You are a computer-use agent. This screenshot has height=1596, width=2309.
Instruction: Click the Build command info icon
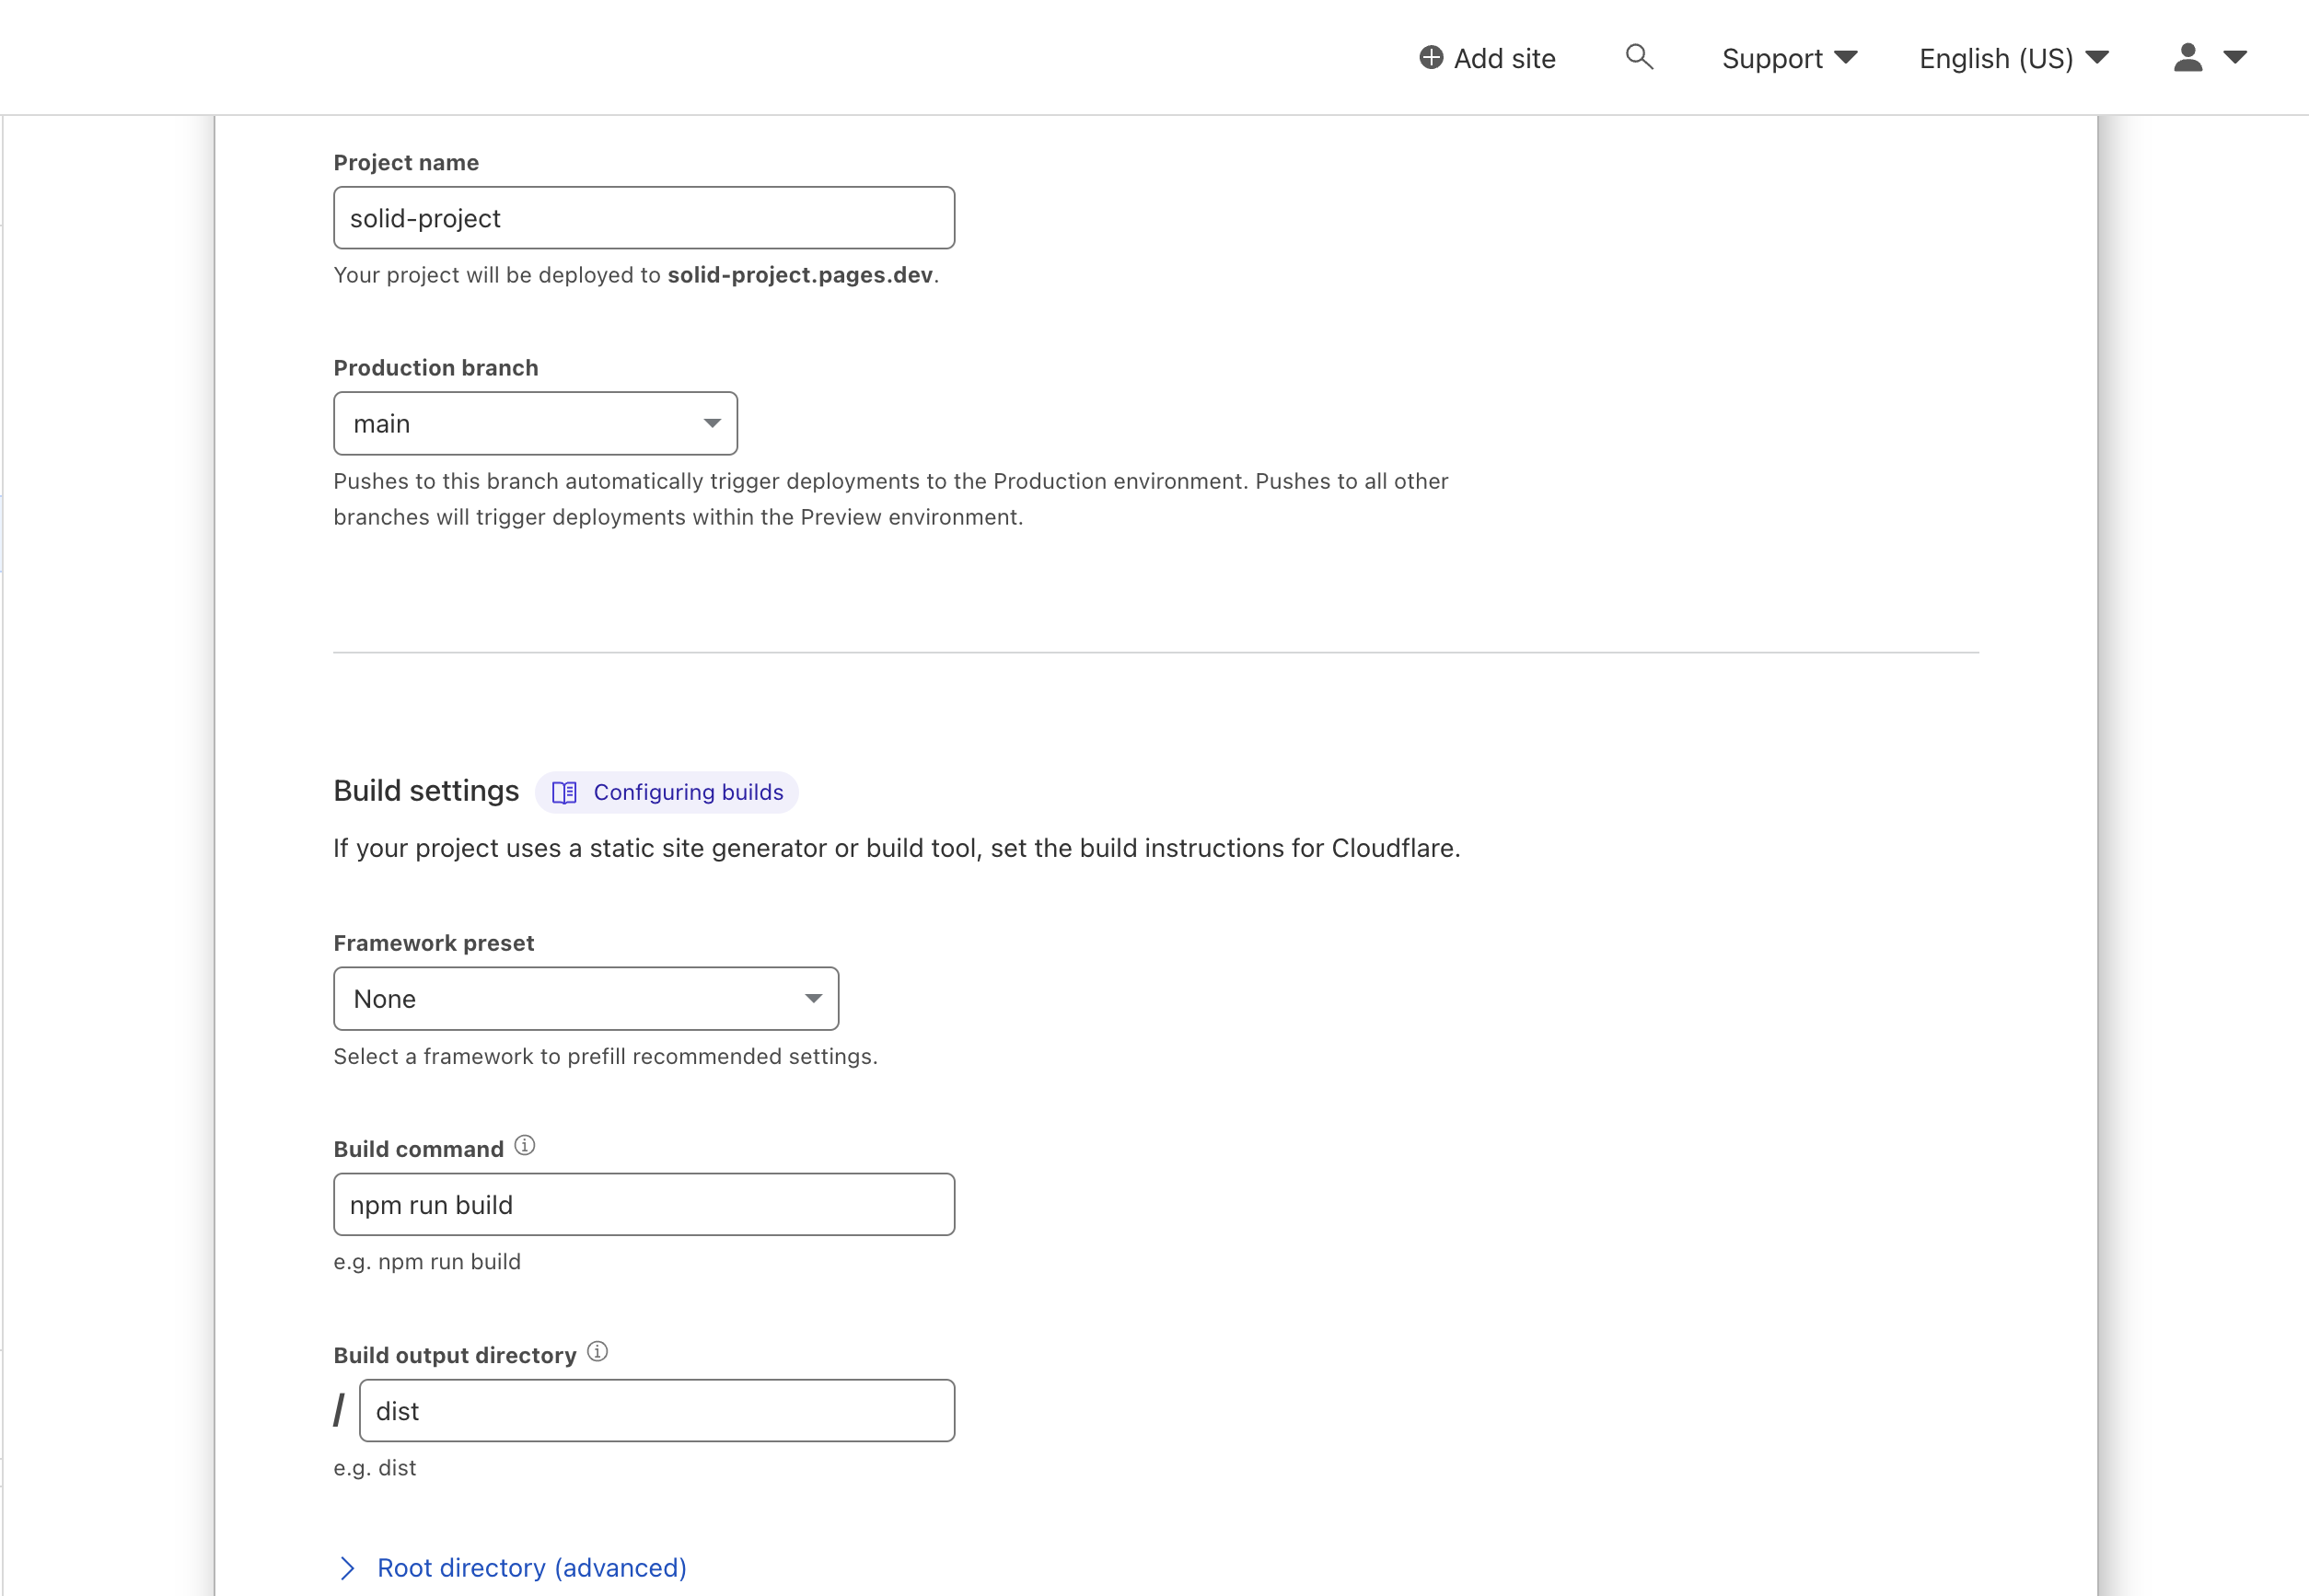[x=525, y=1146]
